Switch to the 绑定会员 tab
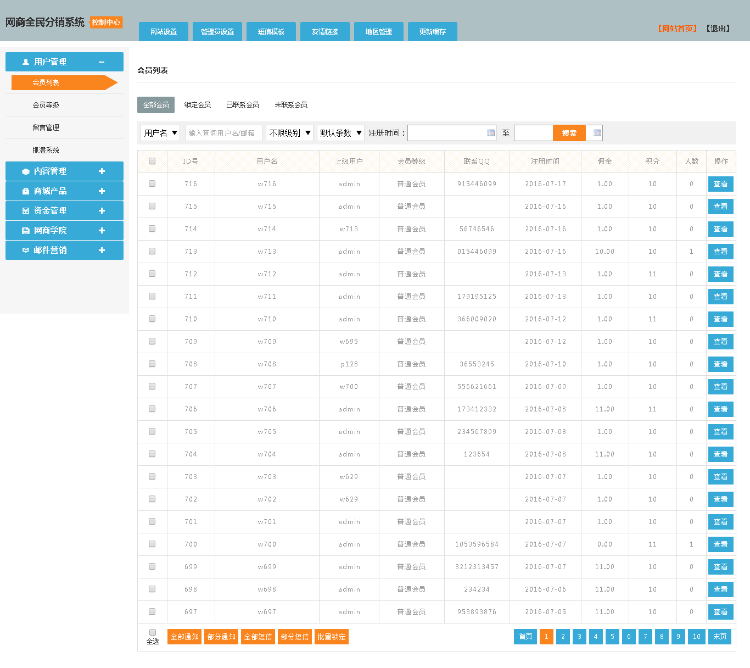Screen dimensions: 750x668 (197, 104)
